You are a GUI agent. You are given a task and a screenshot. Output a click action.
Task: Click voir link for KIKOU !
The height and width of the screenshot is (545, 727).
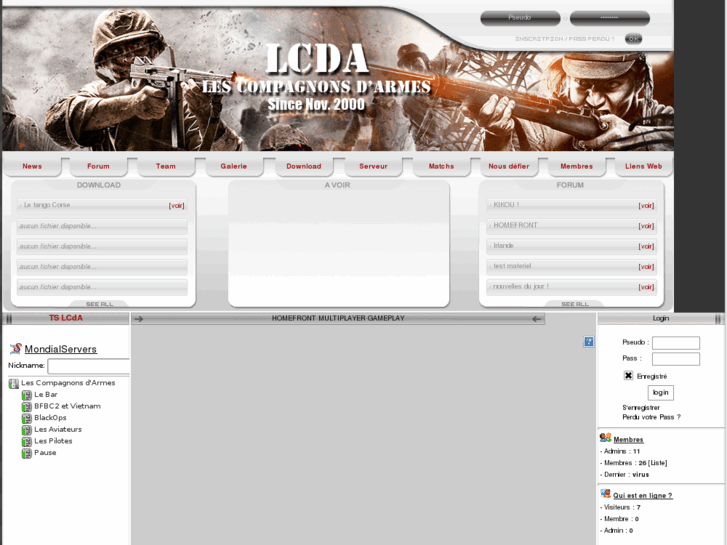(646, 205)
